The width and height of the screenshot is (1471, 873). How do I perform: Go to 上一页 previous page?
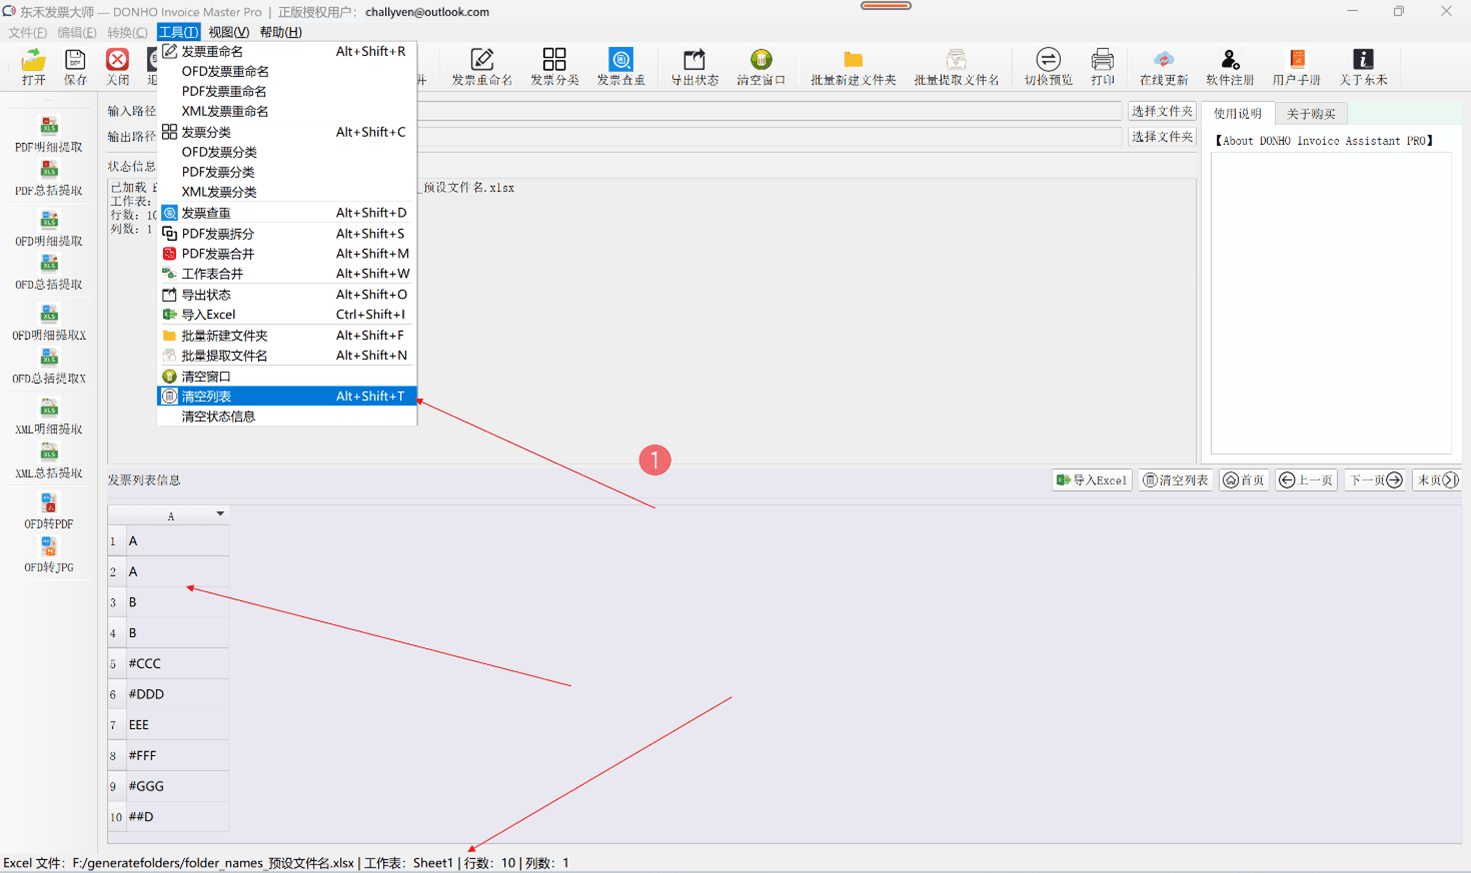tap(1306, 480)
